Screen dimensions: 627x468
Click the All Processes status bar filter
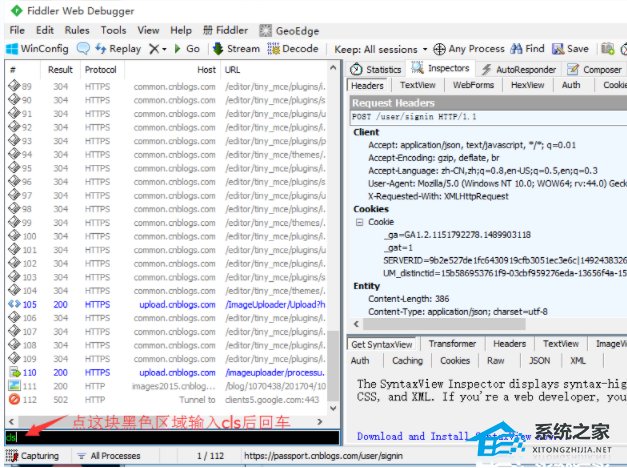(x=109, y=456)
